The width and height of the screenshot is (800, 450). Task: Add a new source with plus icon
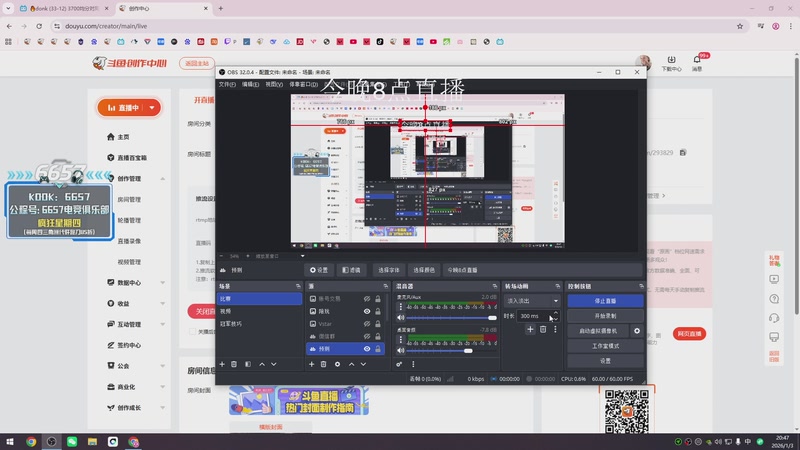[x=311, y=364]
